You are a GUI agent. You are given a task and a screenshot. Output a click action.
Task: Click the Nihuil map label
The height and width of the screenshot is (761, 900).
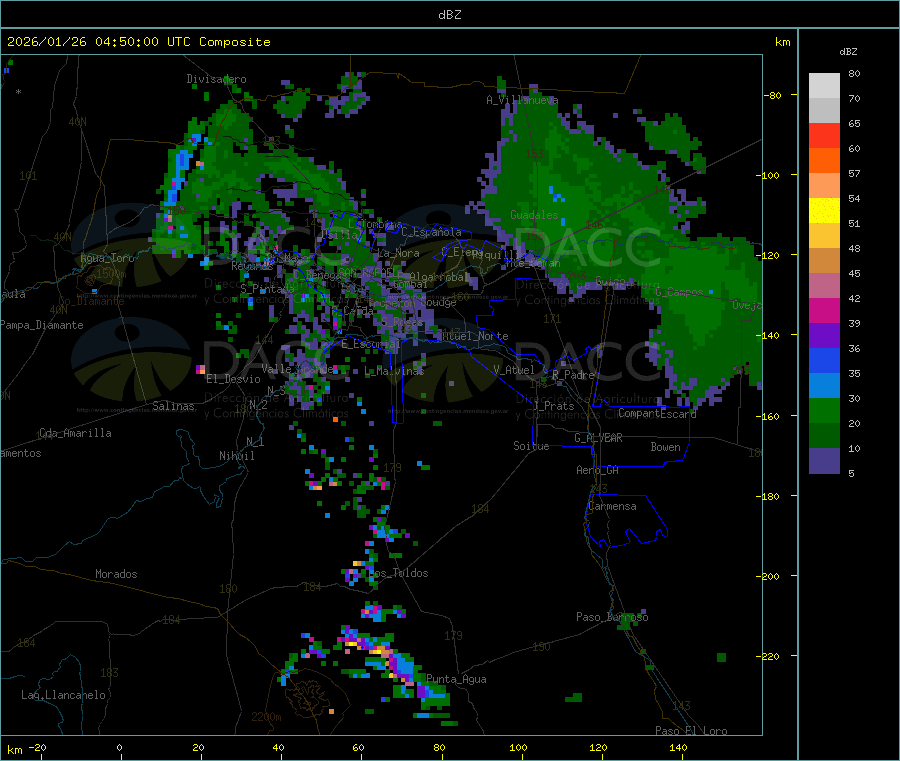(236, 456)
